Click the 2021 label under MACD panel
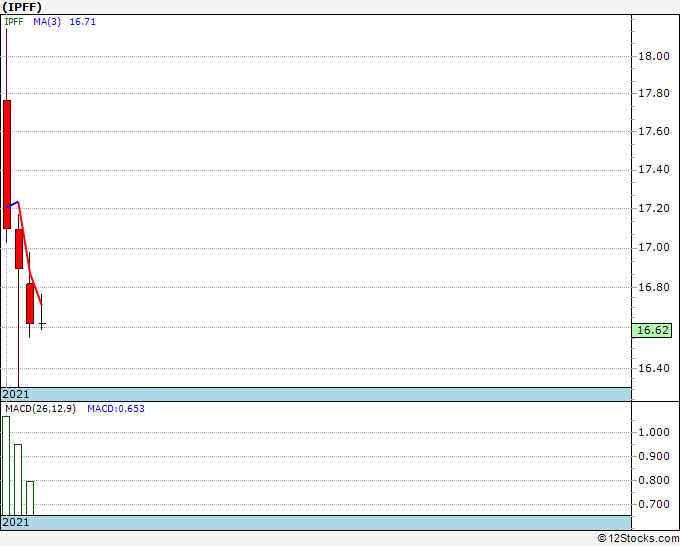This screenshot has width=680, height=546. [16, 522]
